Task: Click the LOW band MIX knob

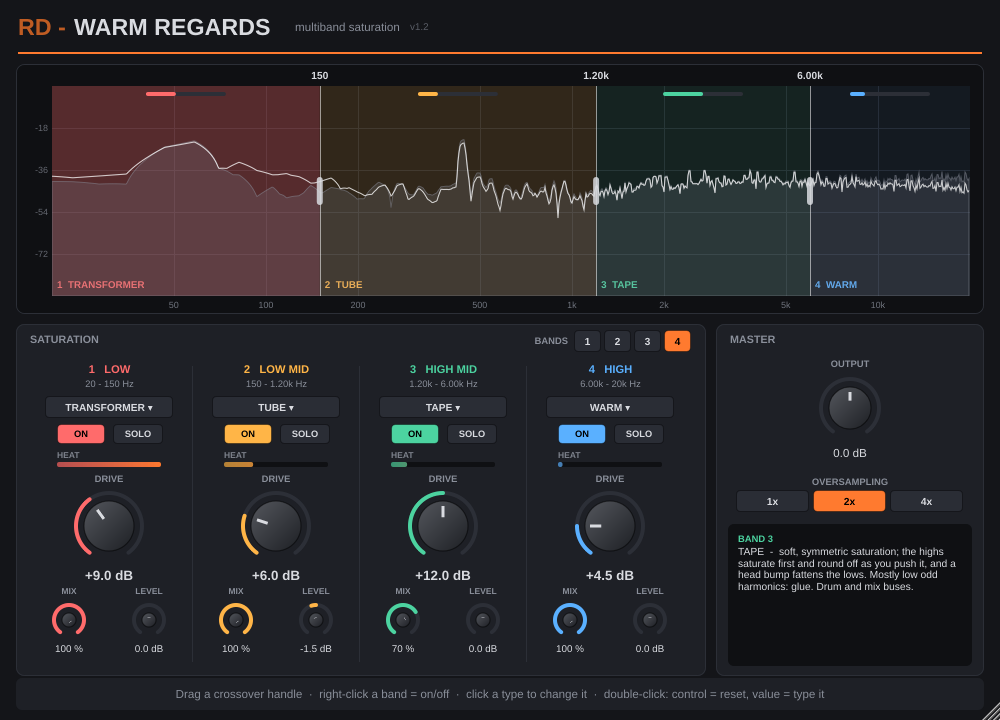Action: tap(69, 620)
